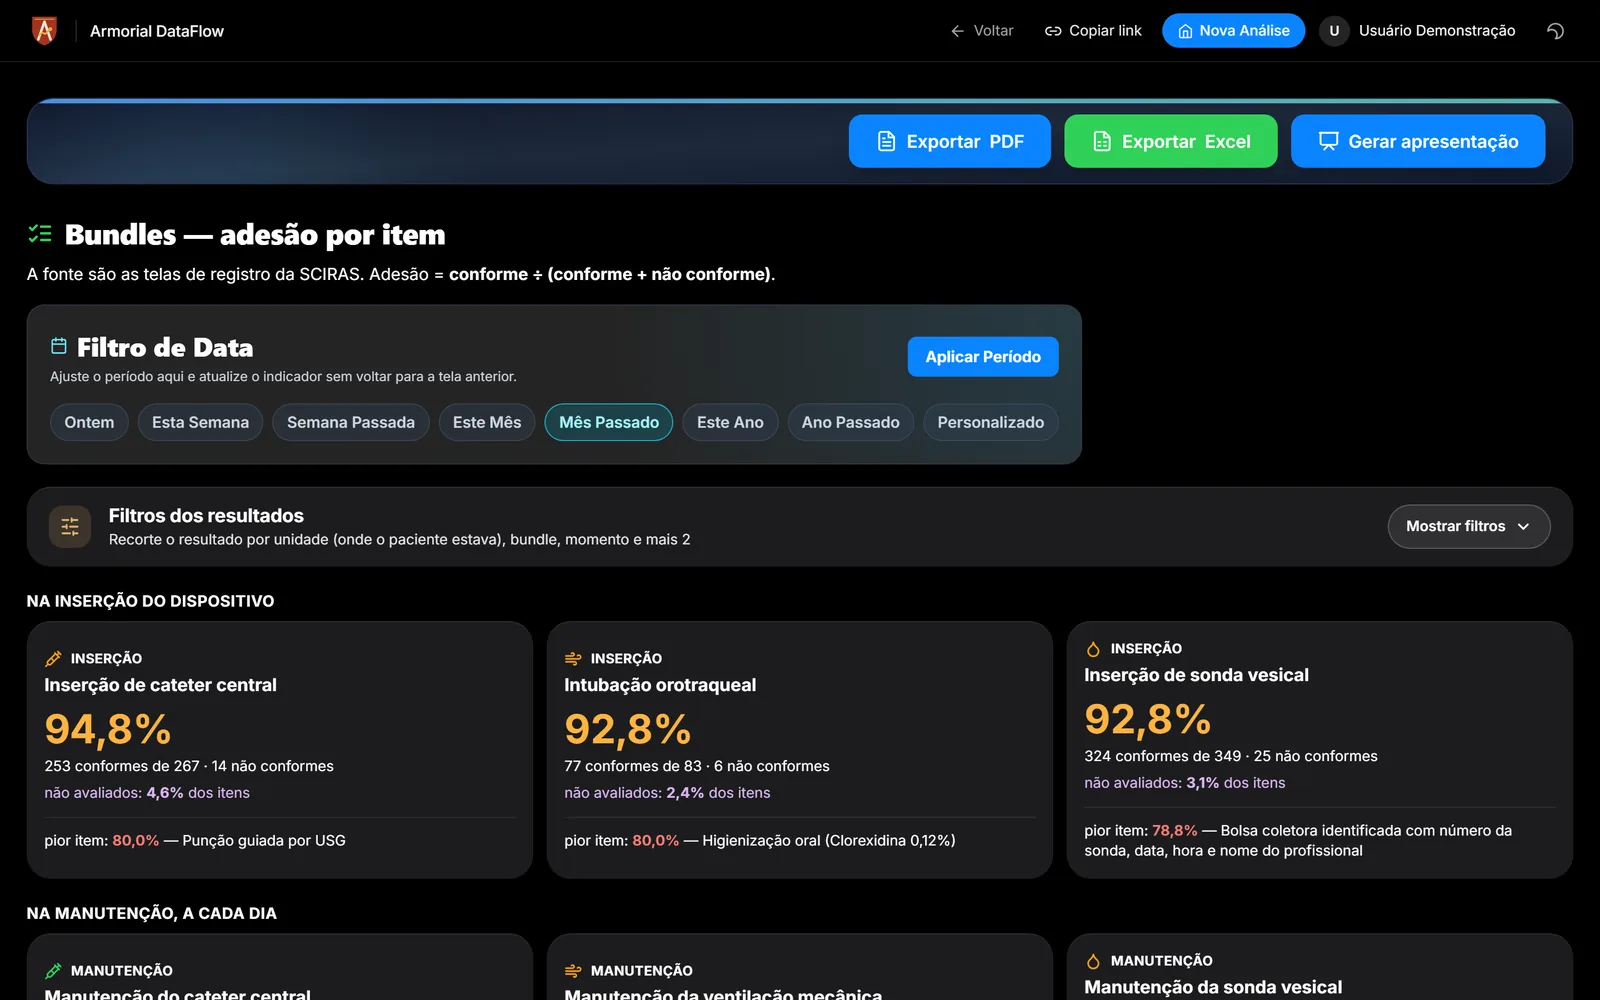Screen dimensions: 1600x1000
Task: Expand the Mostrar filtros dropdown
Action: [x=1469, y=526]
